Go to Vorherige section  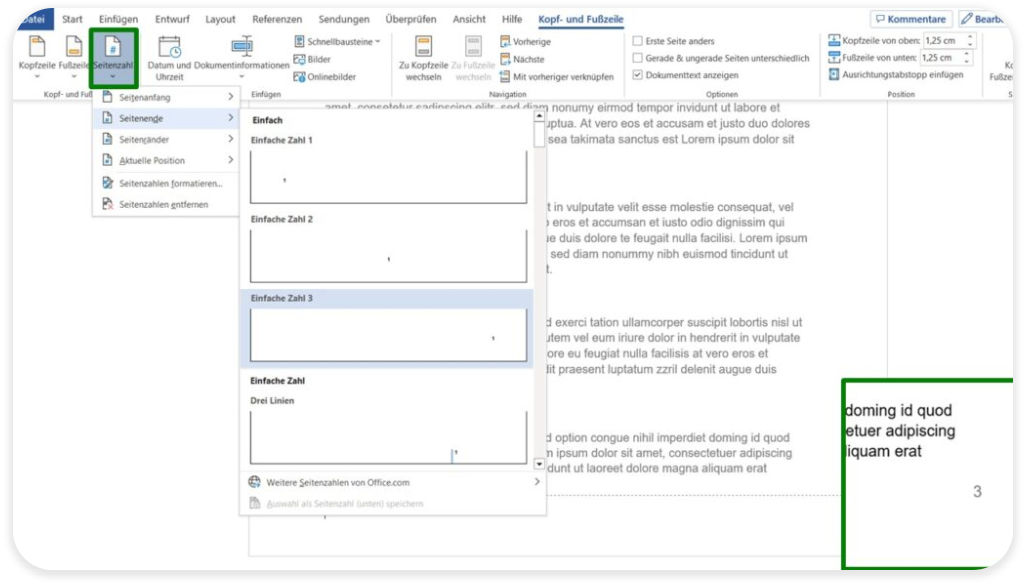(525, 41)
